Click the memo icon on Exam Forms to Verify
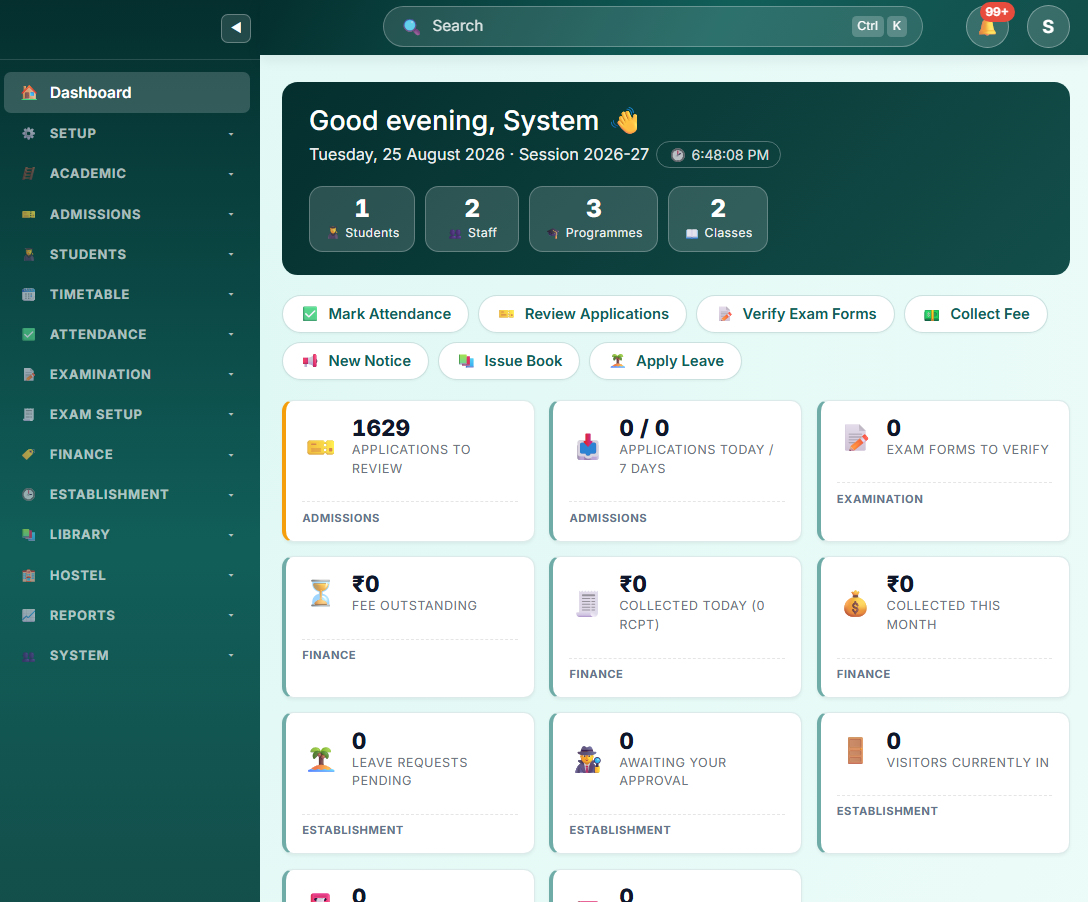The height and width of the screenshot is (902, 1088). point(855,438)
